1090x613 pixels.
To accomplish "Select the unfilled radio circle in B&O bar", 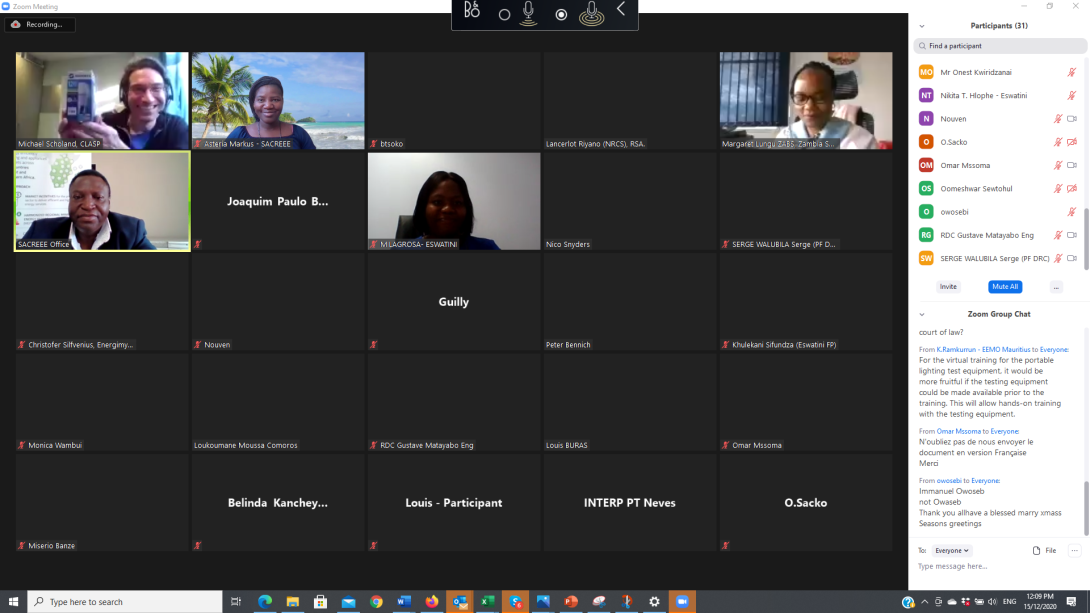I will [505, 15].
